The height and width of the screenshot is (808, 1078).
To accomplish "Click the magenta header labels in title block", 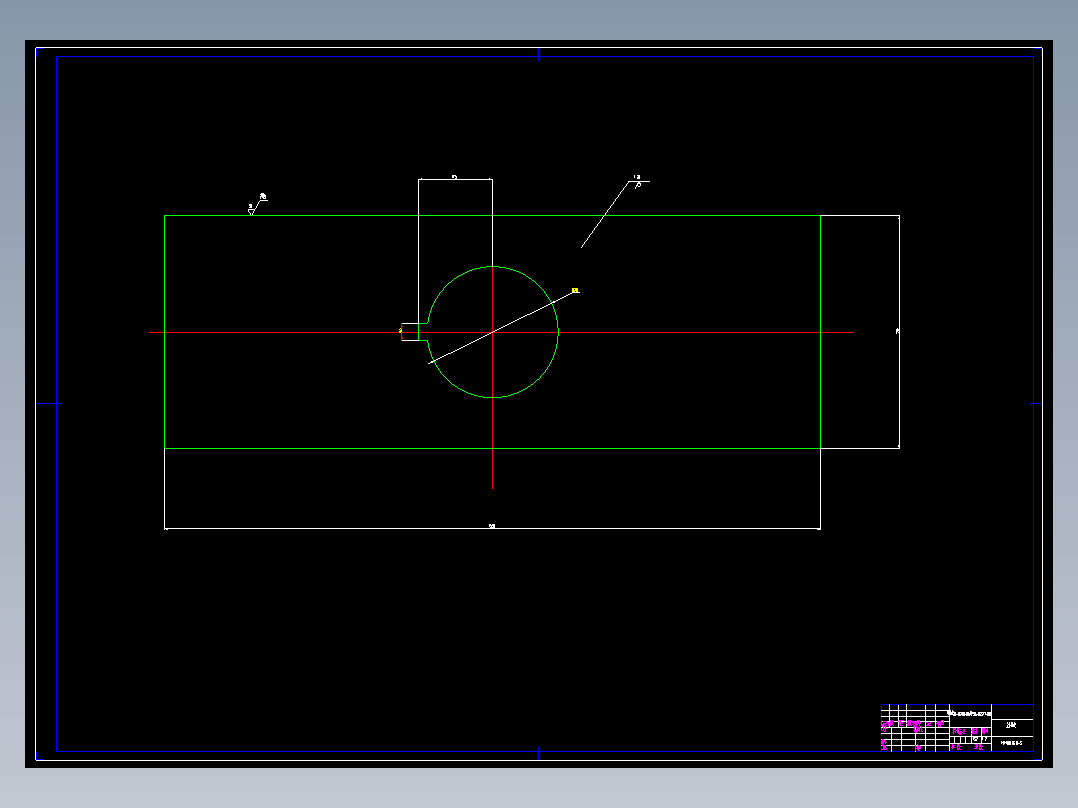I will click(913, 723).
